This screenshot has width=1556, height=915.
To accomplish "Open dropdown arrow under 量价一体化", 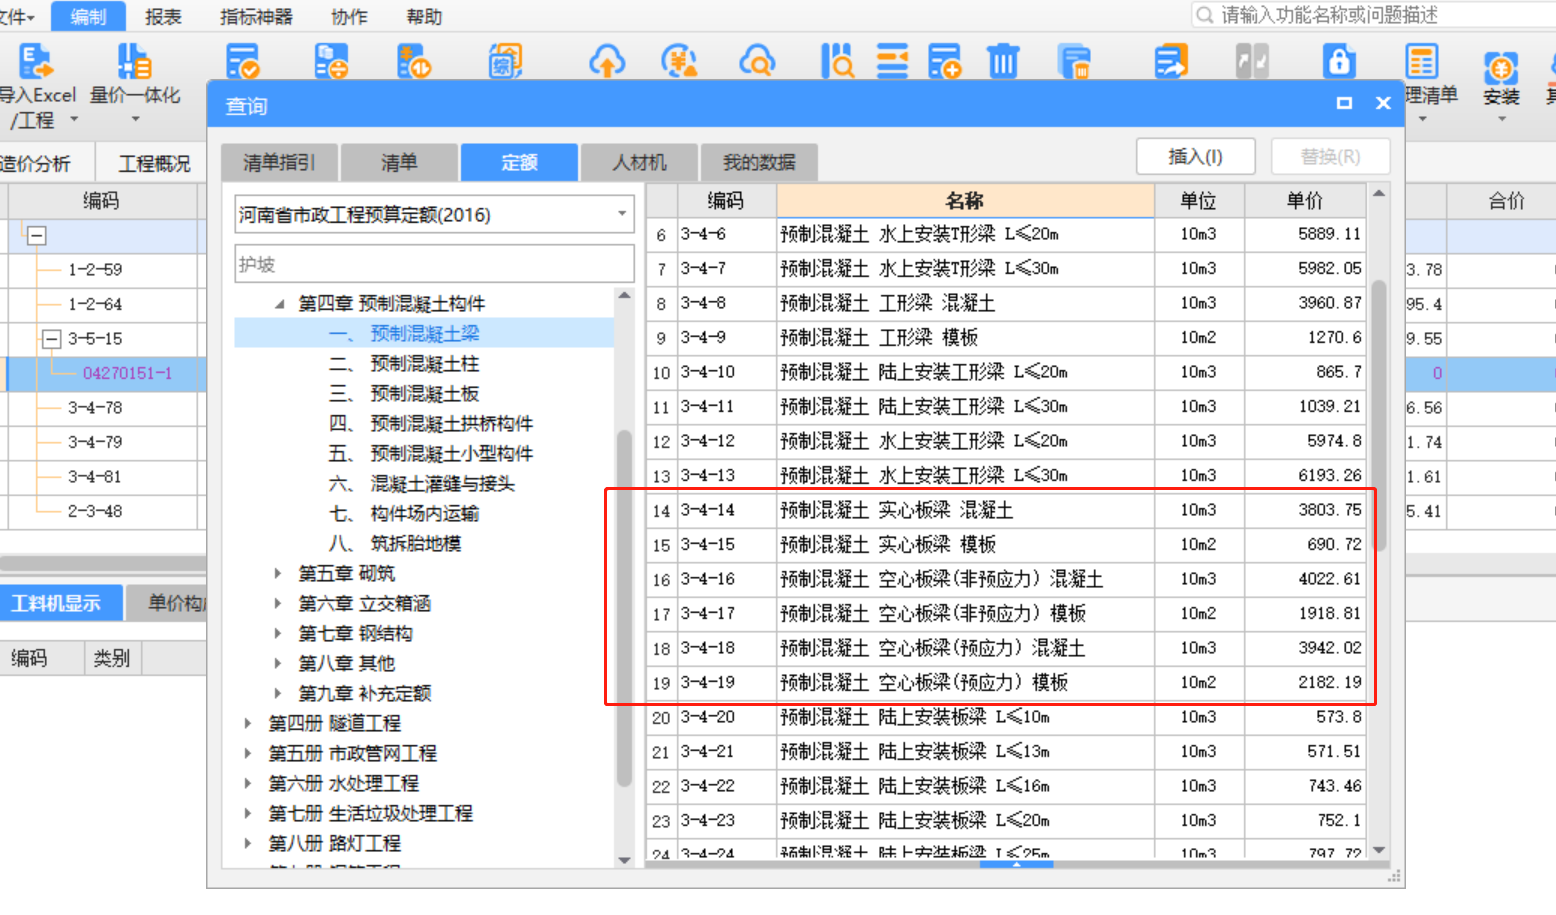I will 135,119.
